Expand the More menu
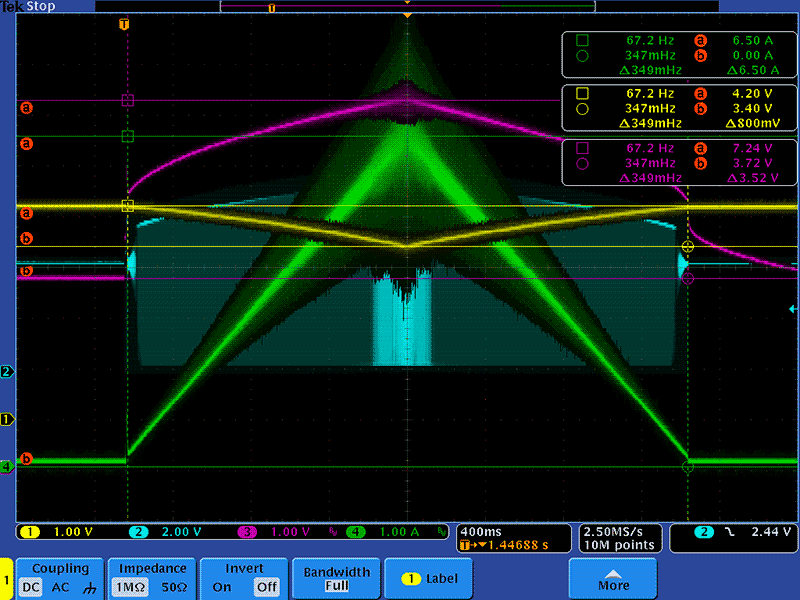This screenshot has width=800, height=600. (x=613, y=579)
